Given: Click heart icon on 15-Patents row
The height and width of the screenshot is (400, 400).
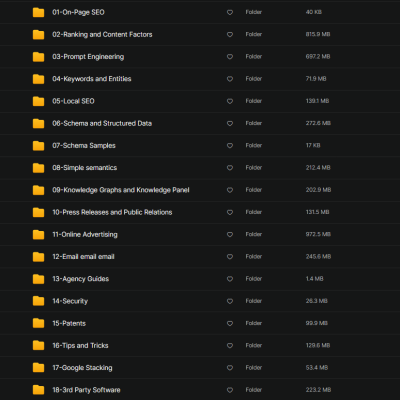Looking at the screenshot, I should pyautogui.click(x=230, y=323).
